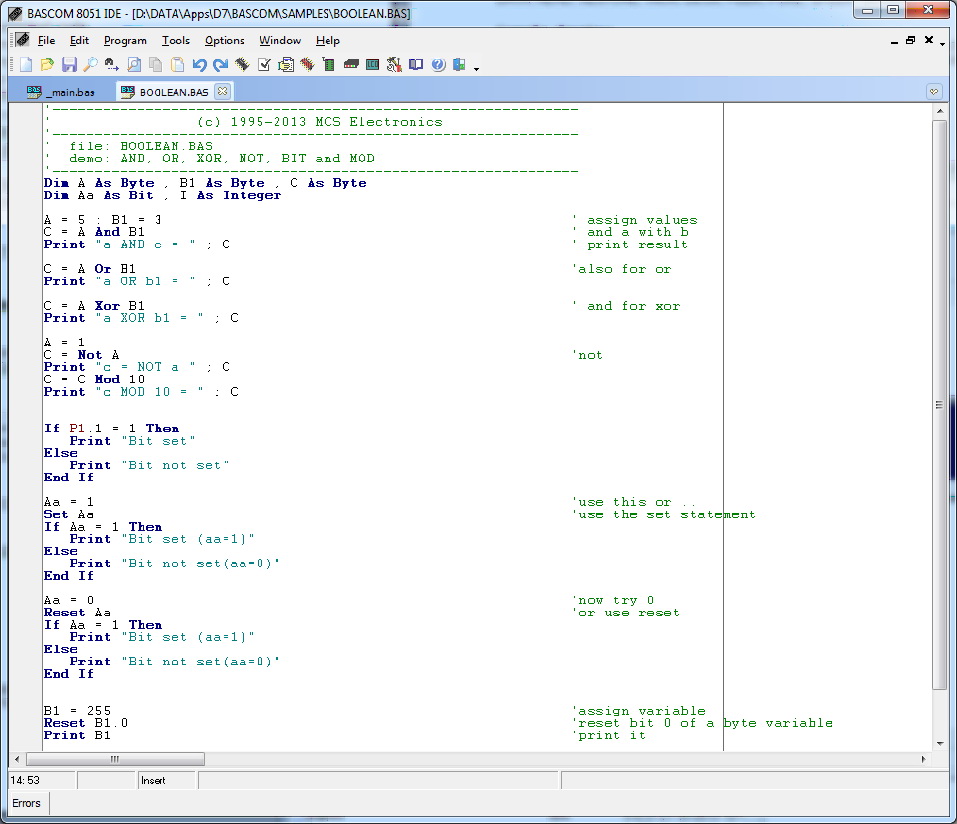The height and width of the screenshot is (824, 957).
Task: Open the Options menu
Action: (x=224, y=40)
